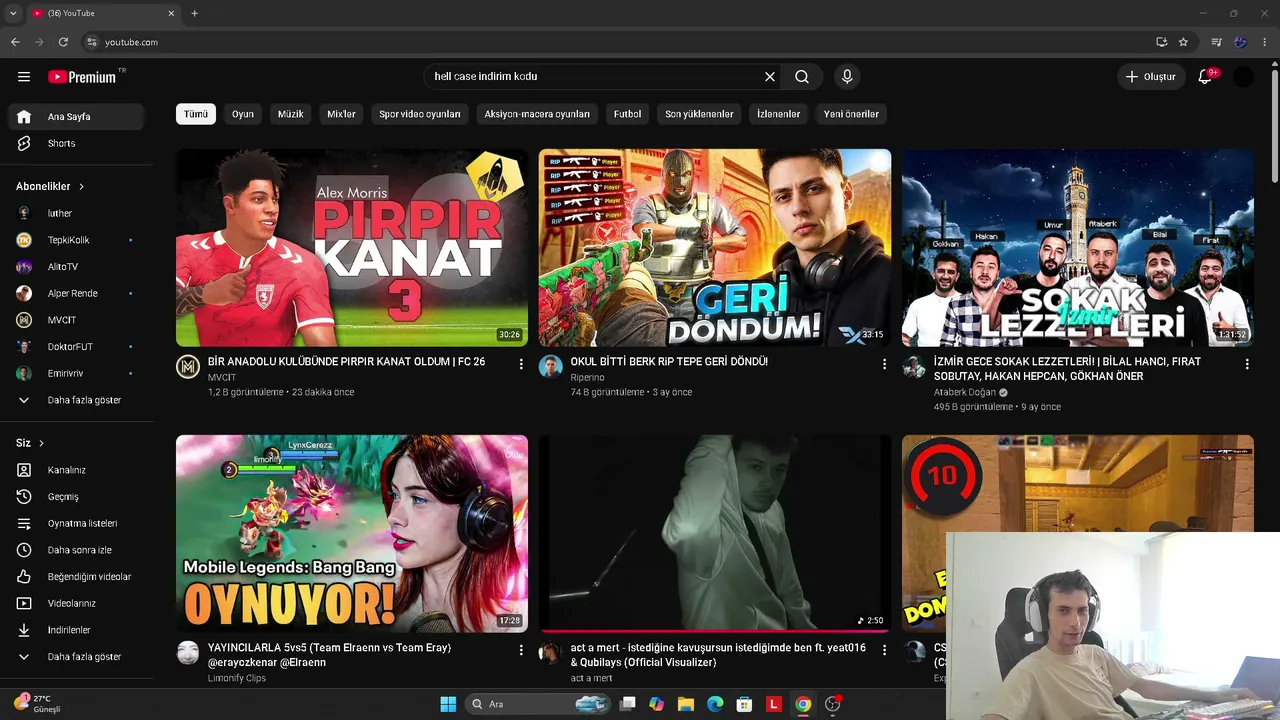Screen dimensions: 1280x720
Task: Close the YouTube browser tab
Action: pyautogui.click(x=171, y=14)
